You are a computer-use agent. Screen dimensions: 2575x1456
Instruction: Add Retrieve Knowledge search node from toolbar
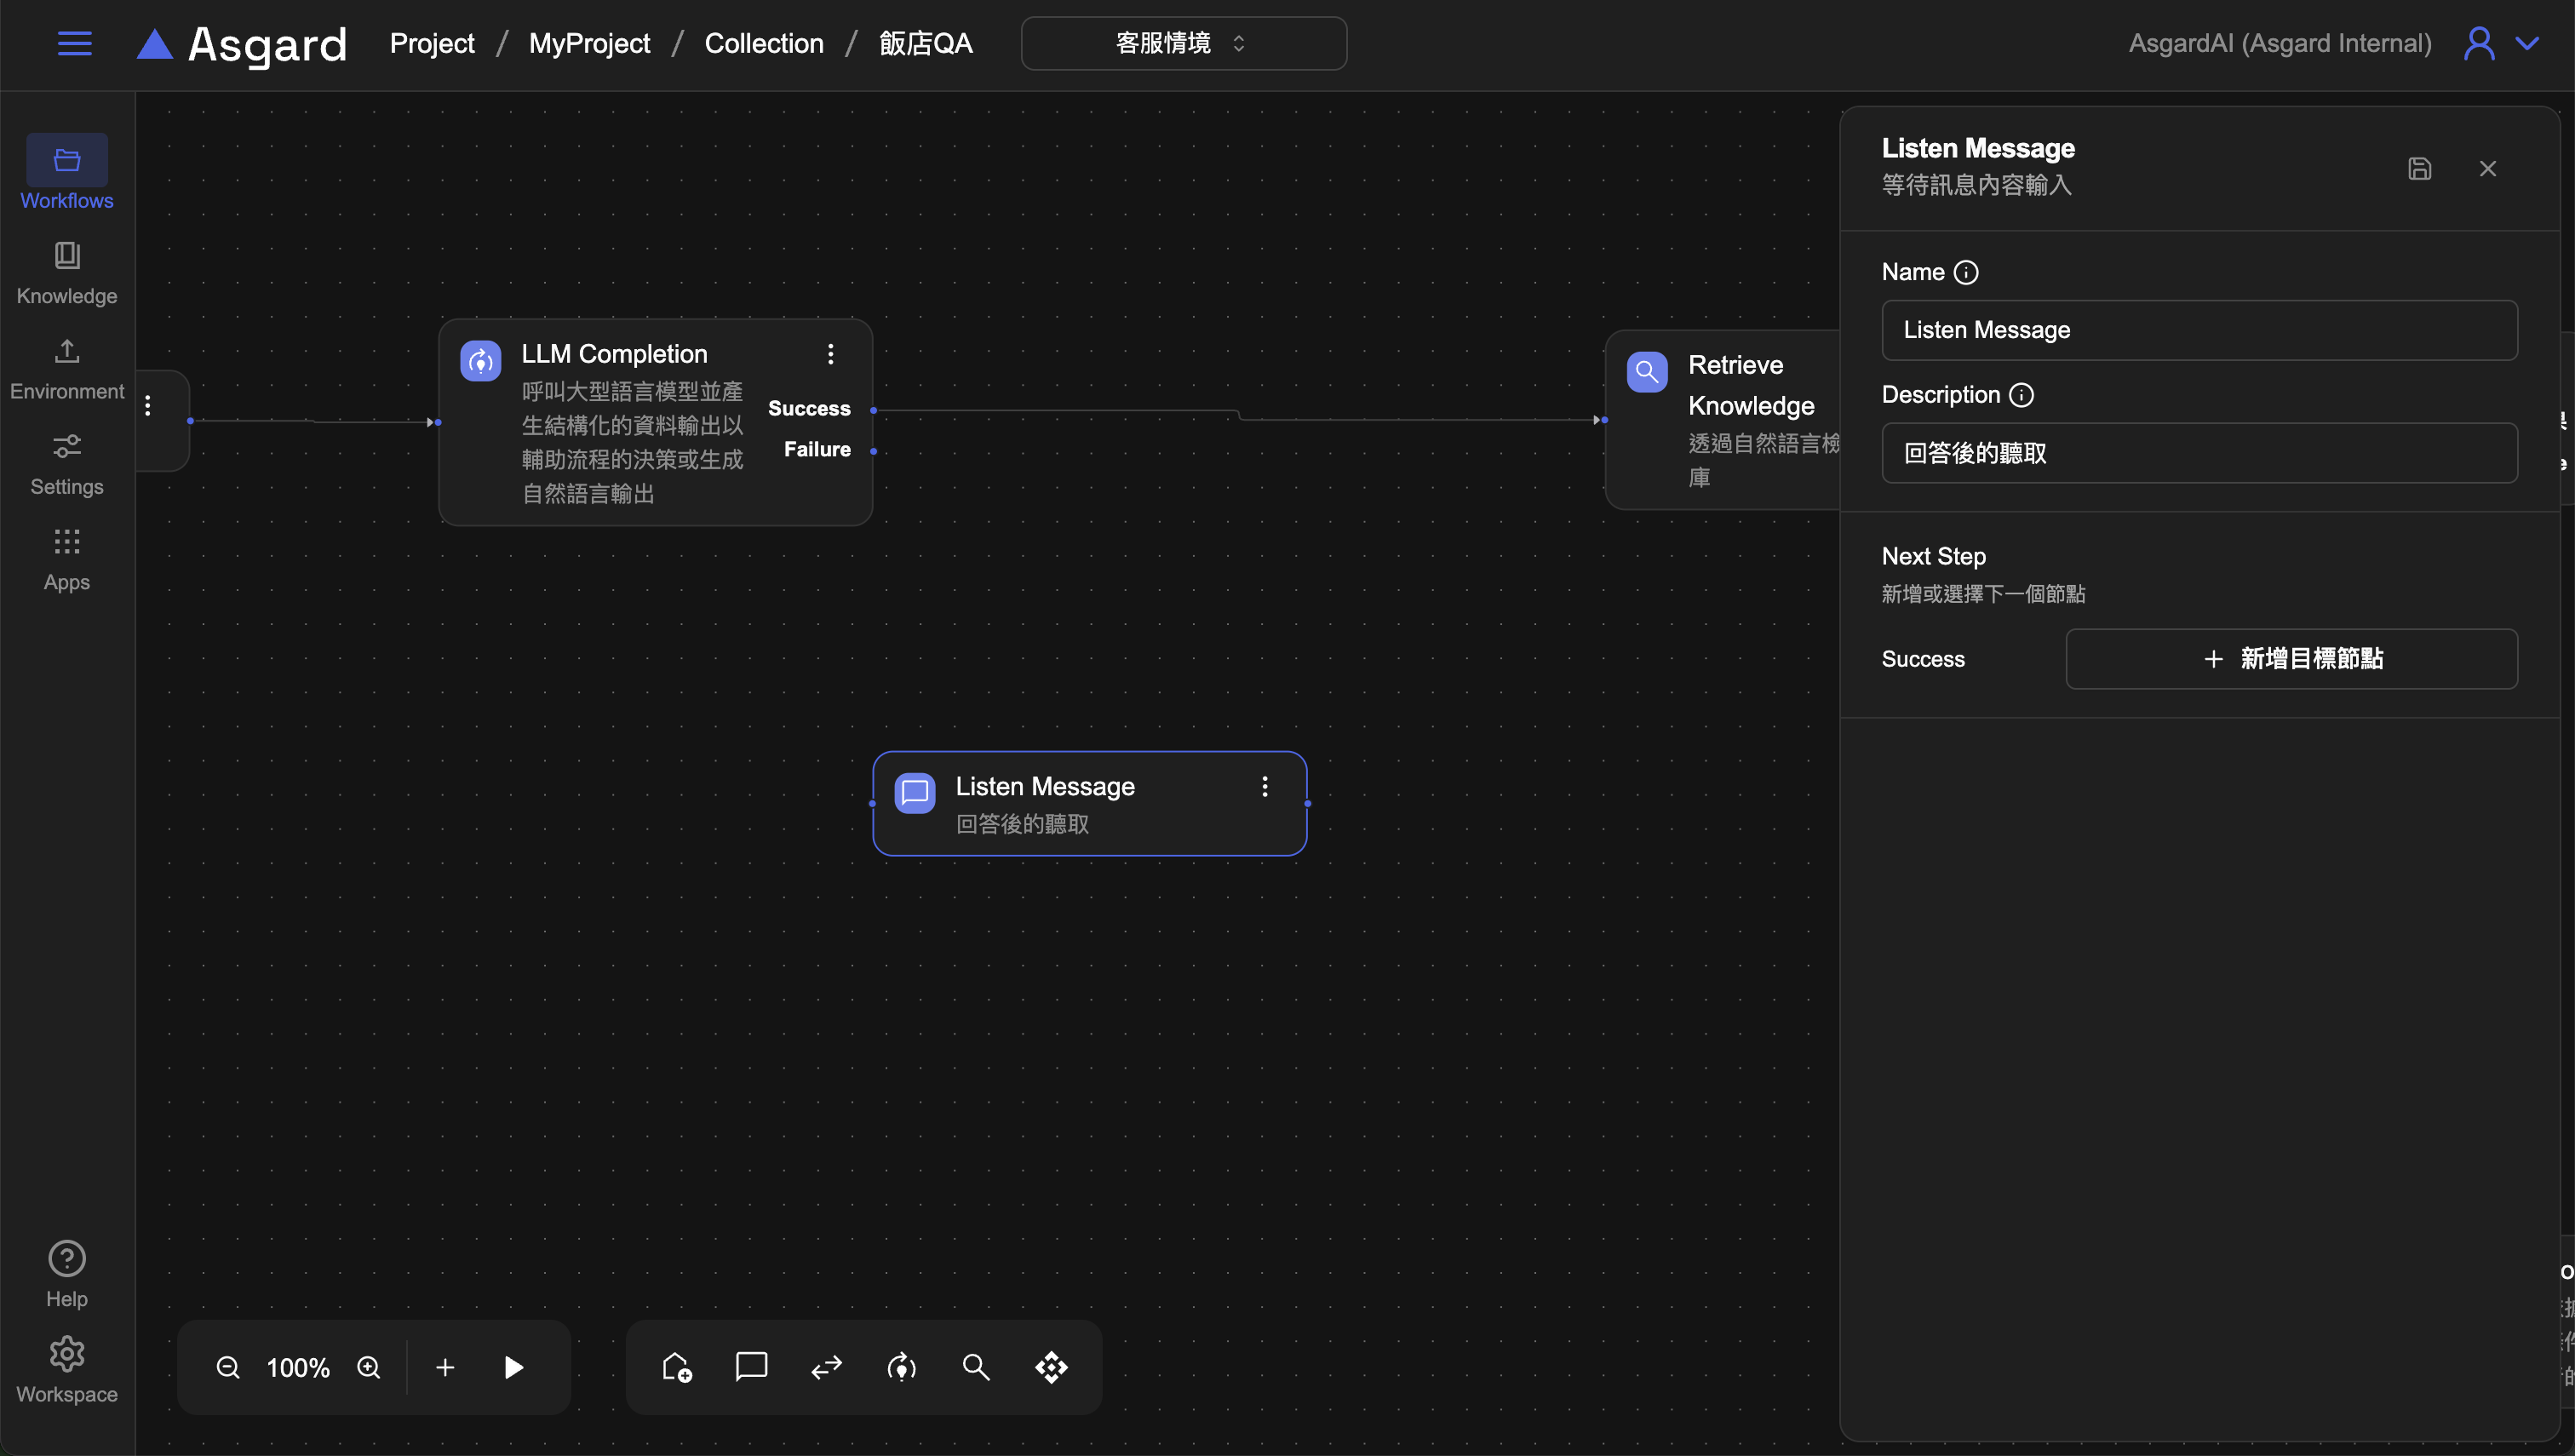(x=976, y=1367)
